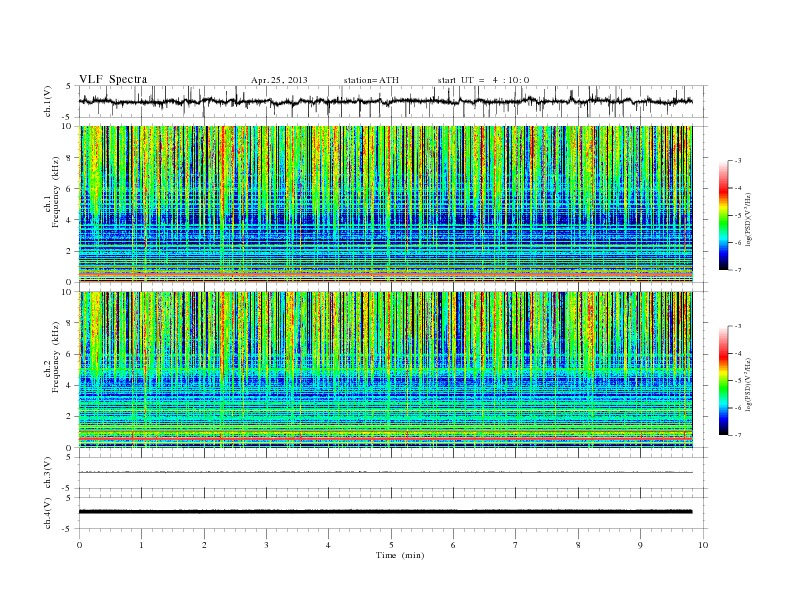Click the "ch.1 Frequency (kHz)" axis label
This screenshot has height=612, width=792.
click(52, 192)
